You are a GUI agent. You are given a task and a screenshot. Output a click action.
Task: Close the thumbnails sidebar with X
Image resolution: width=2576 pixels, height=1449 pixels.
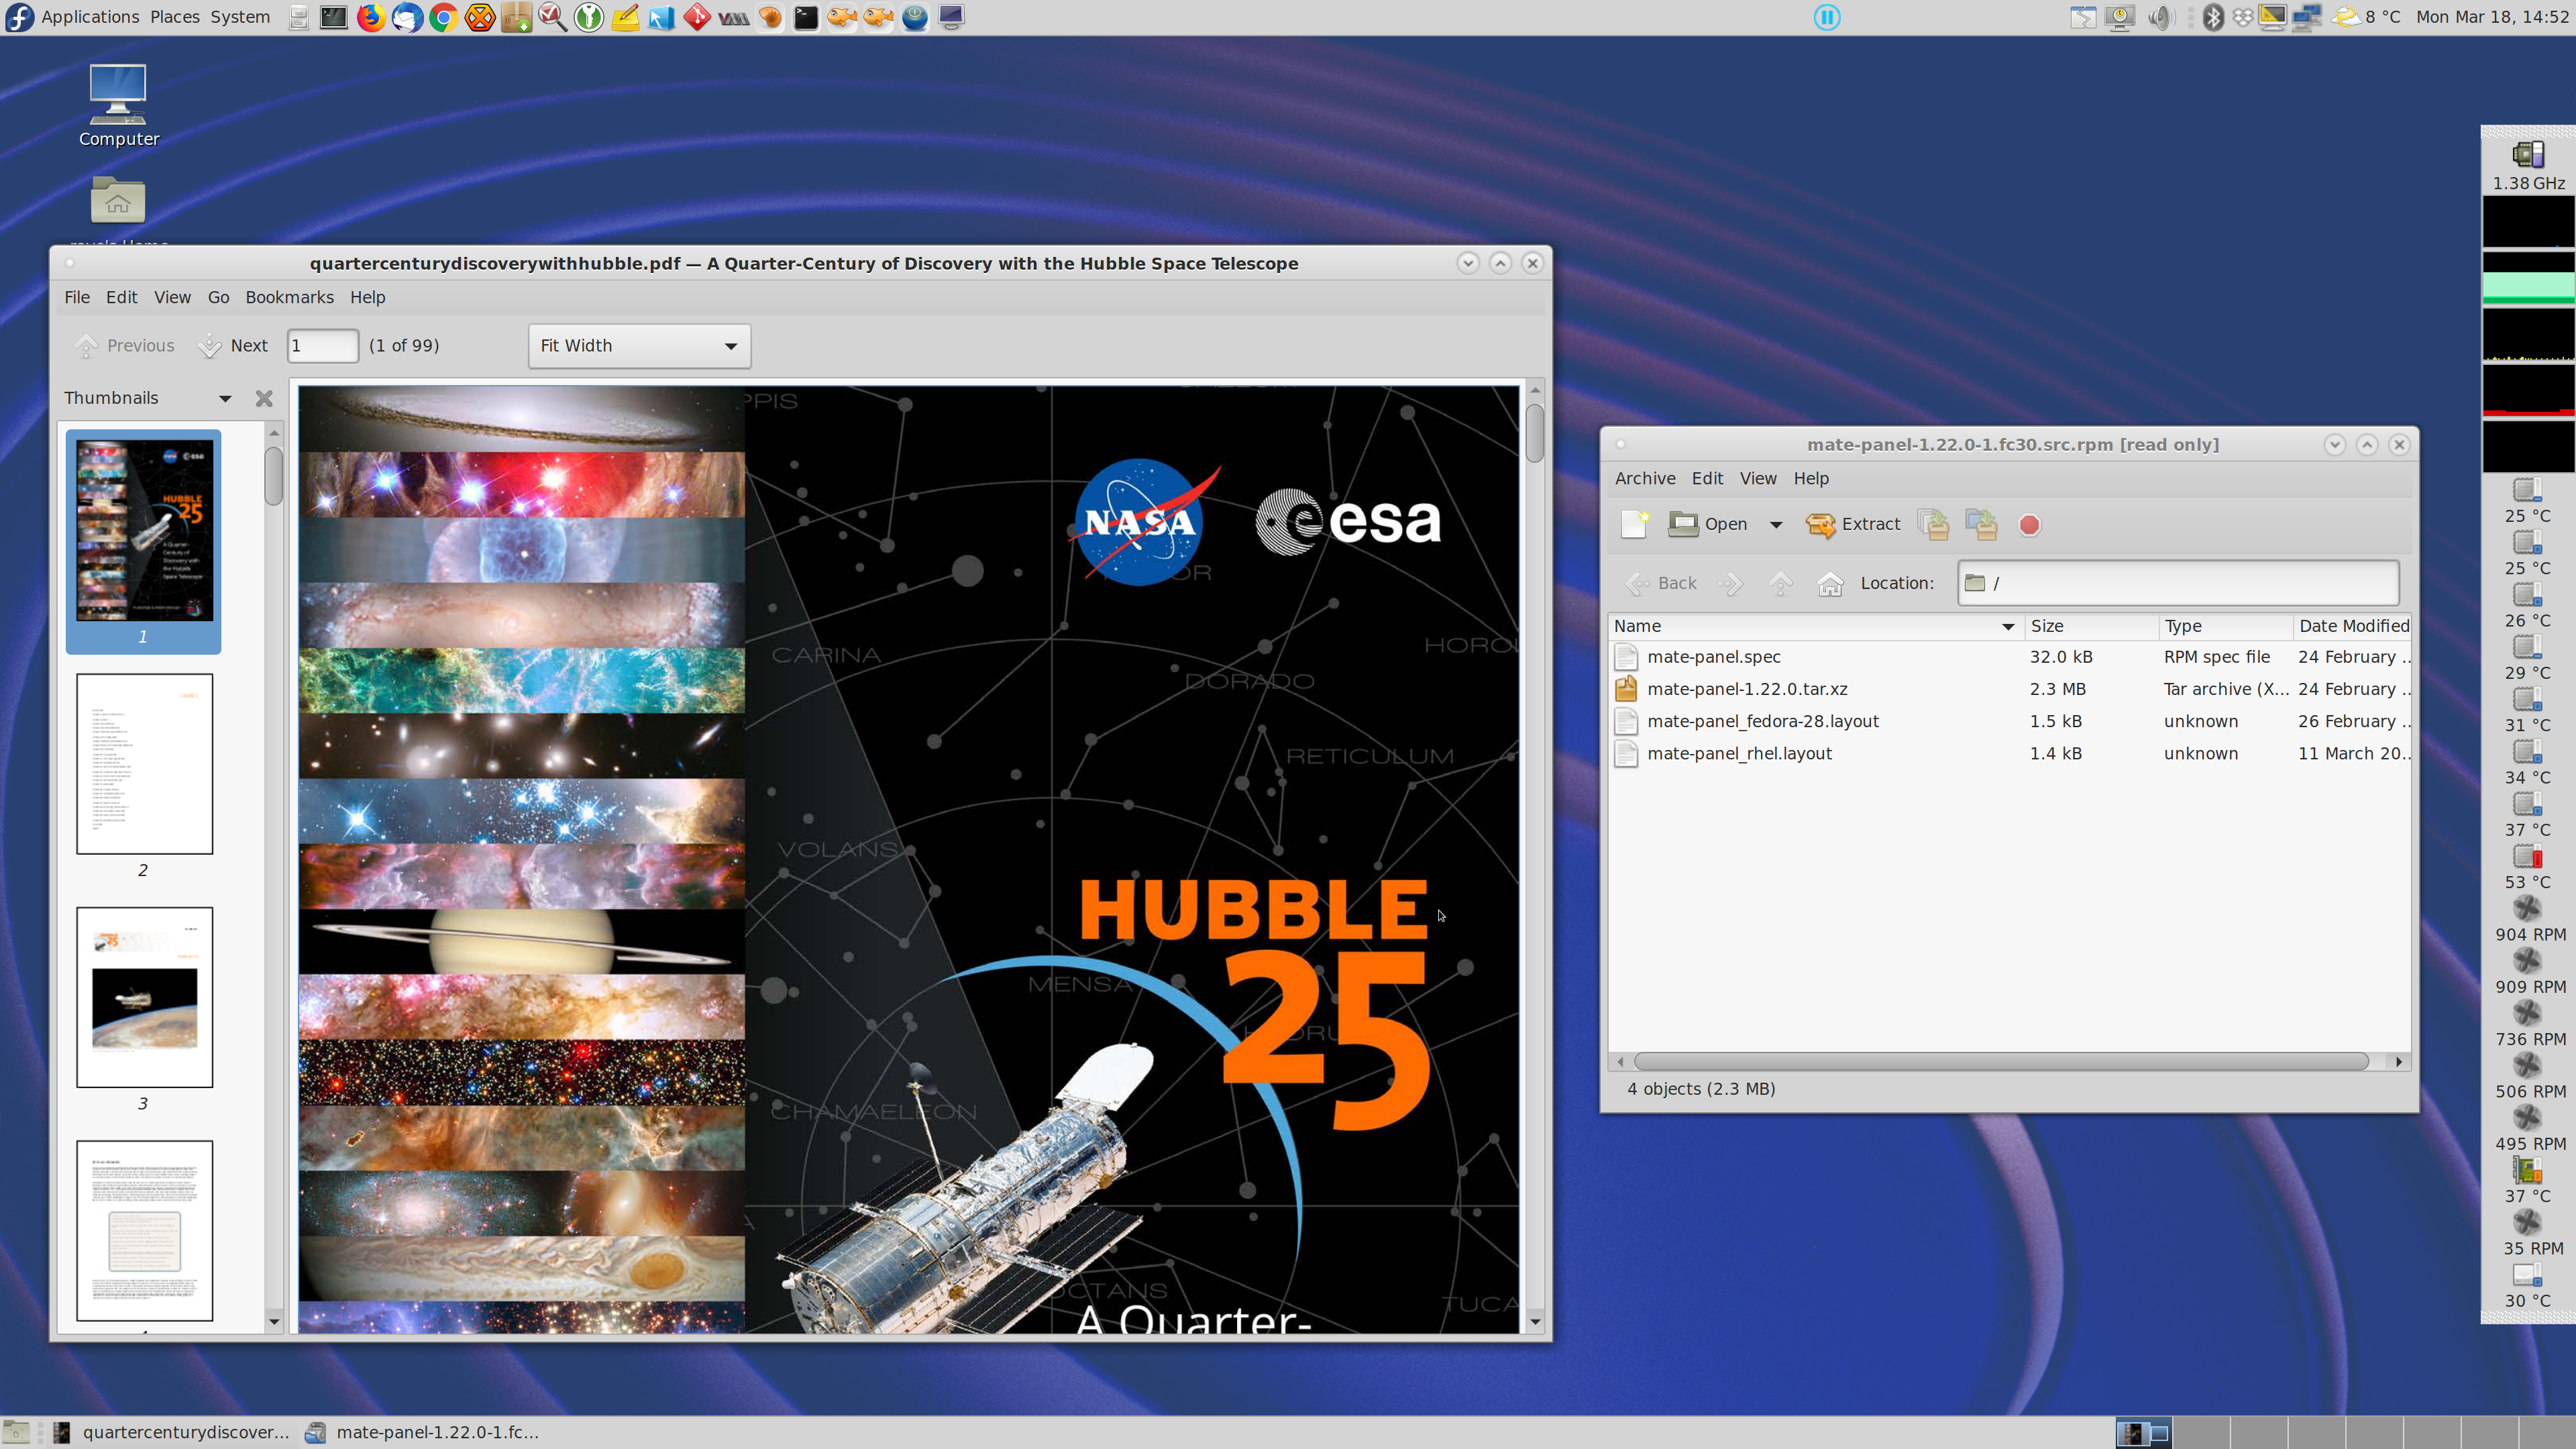pos(264,398)
